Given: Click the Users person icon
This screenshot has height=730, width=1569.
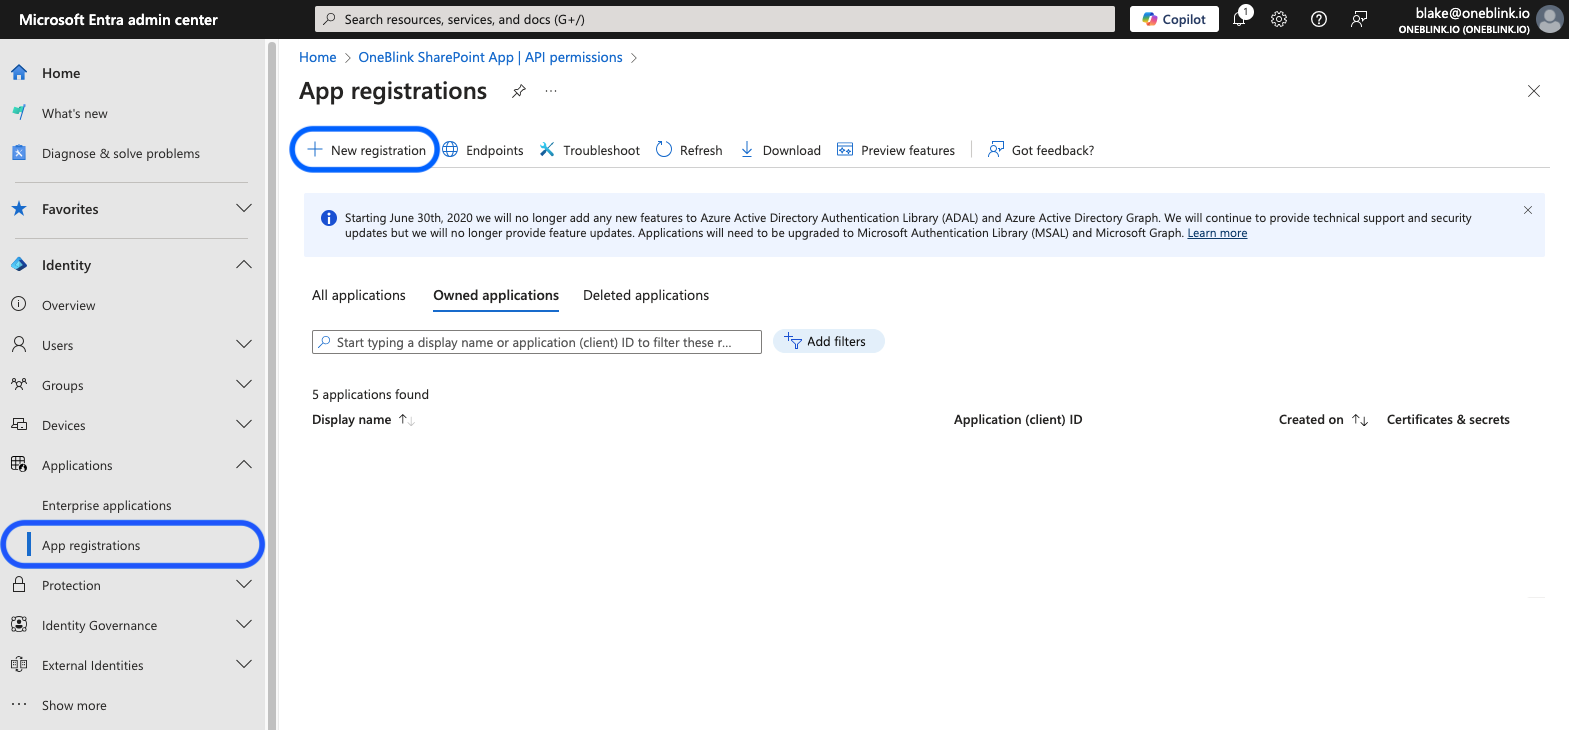Looking at the screenshot, I should click(19, 344).
